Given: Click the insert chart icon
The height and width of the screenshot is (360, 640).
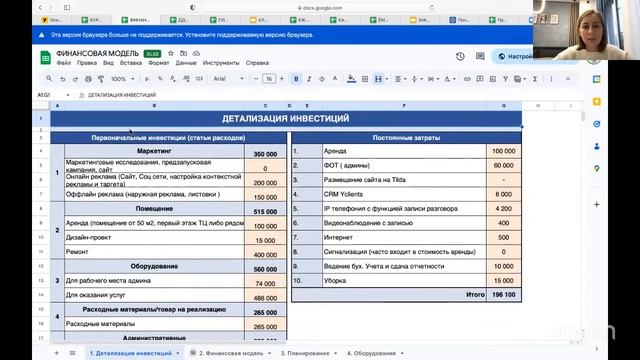Looking at the screenshot, I should (493, 79).
